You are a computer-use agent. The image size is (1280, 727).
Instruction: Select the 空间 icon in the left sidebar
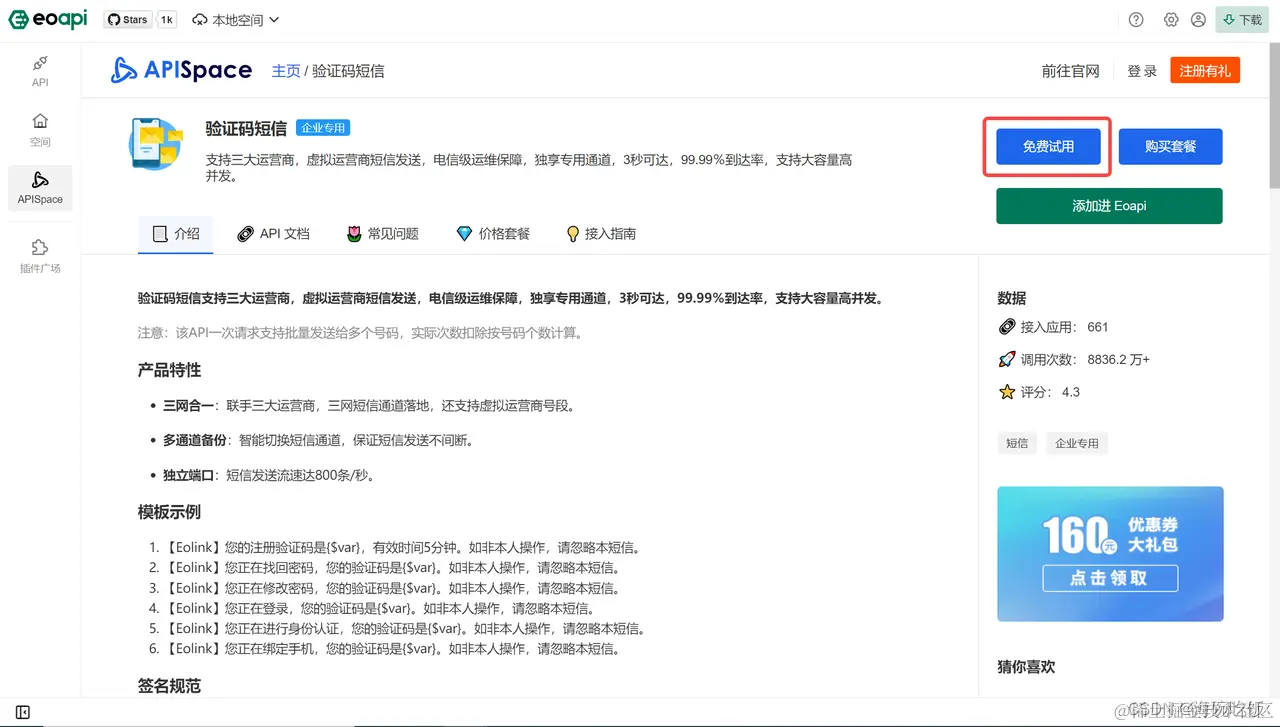click(x=40, y=130)
